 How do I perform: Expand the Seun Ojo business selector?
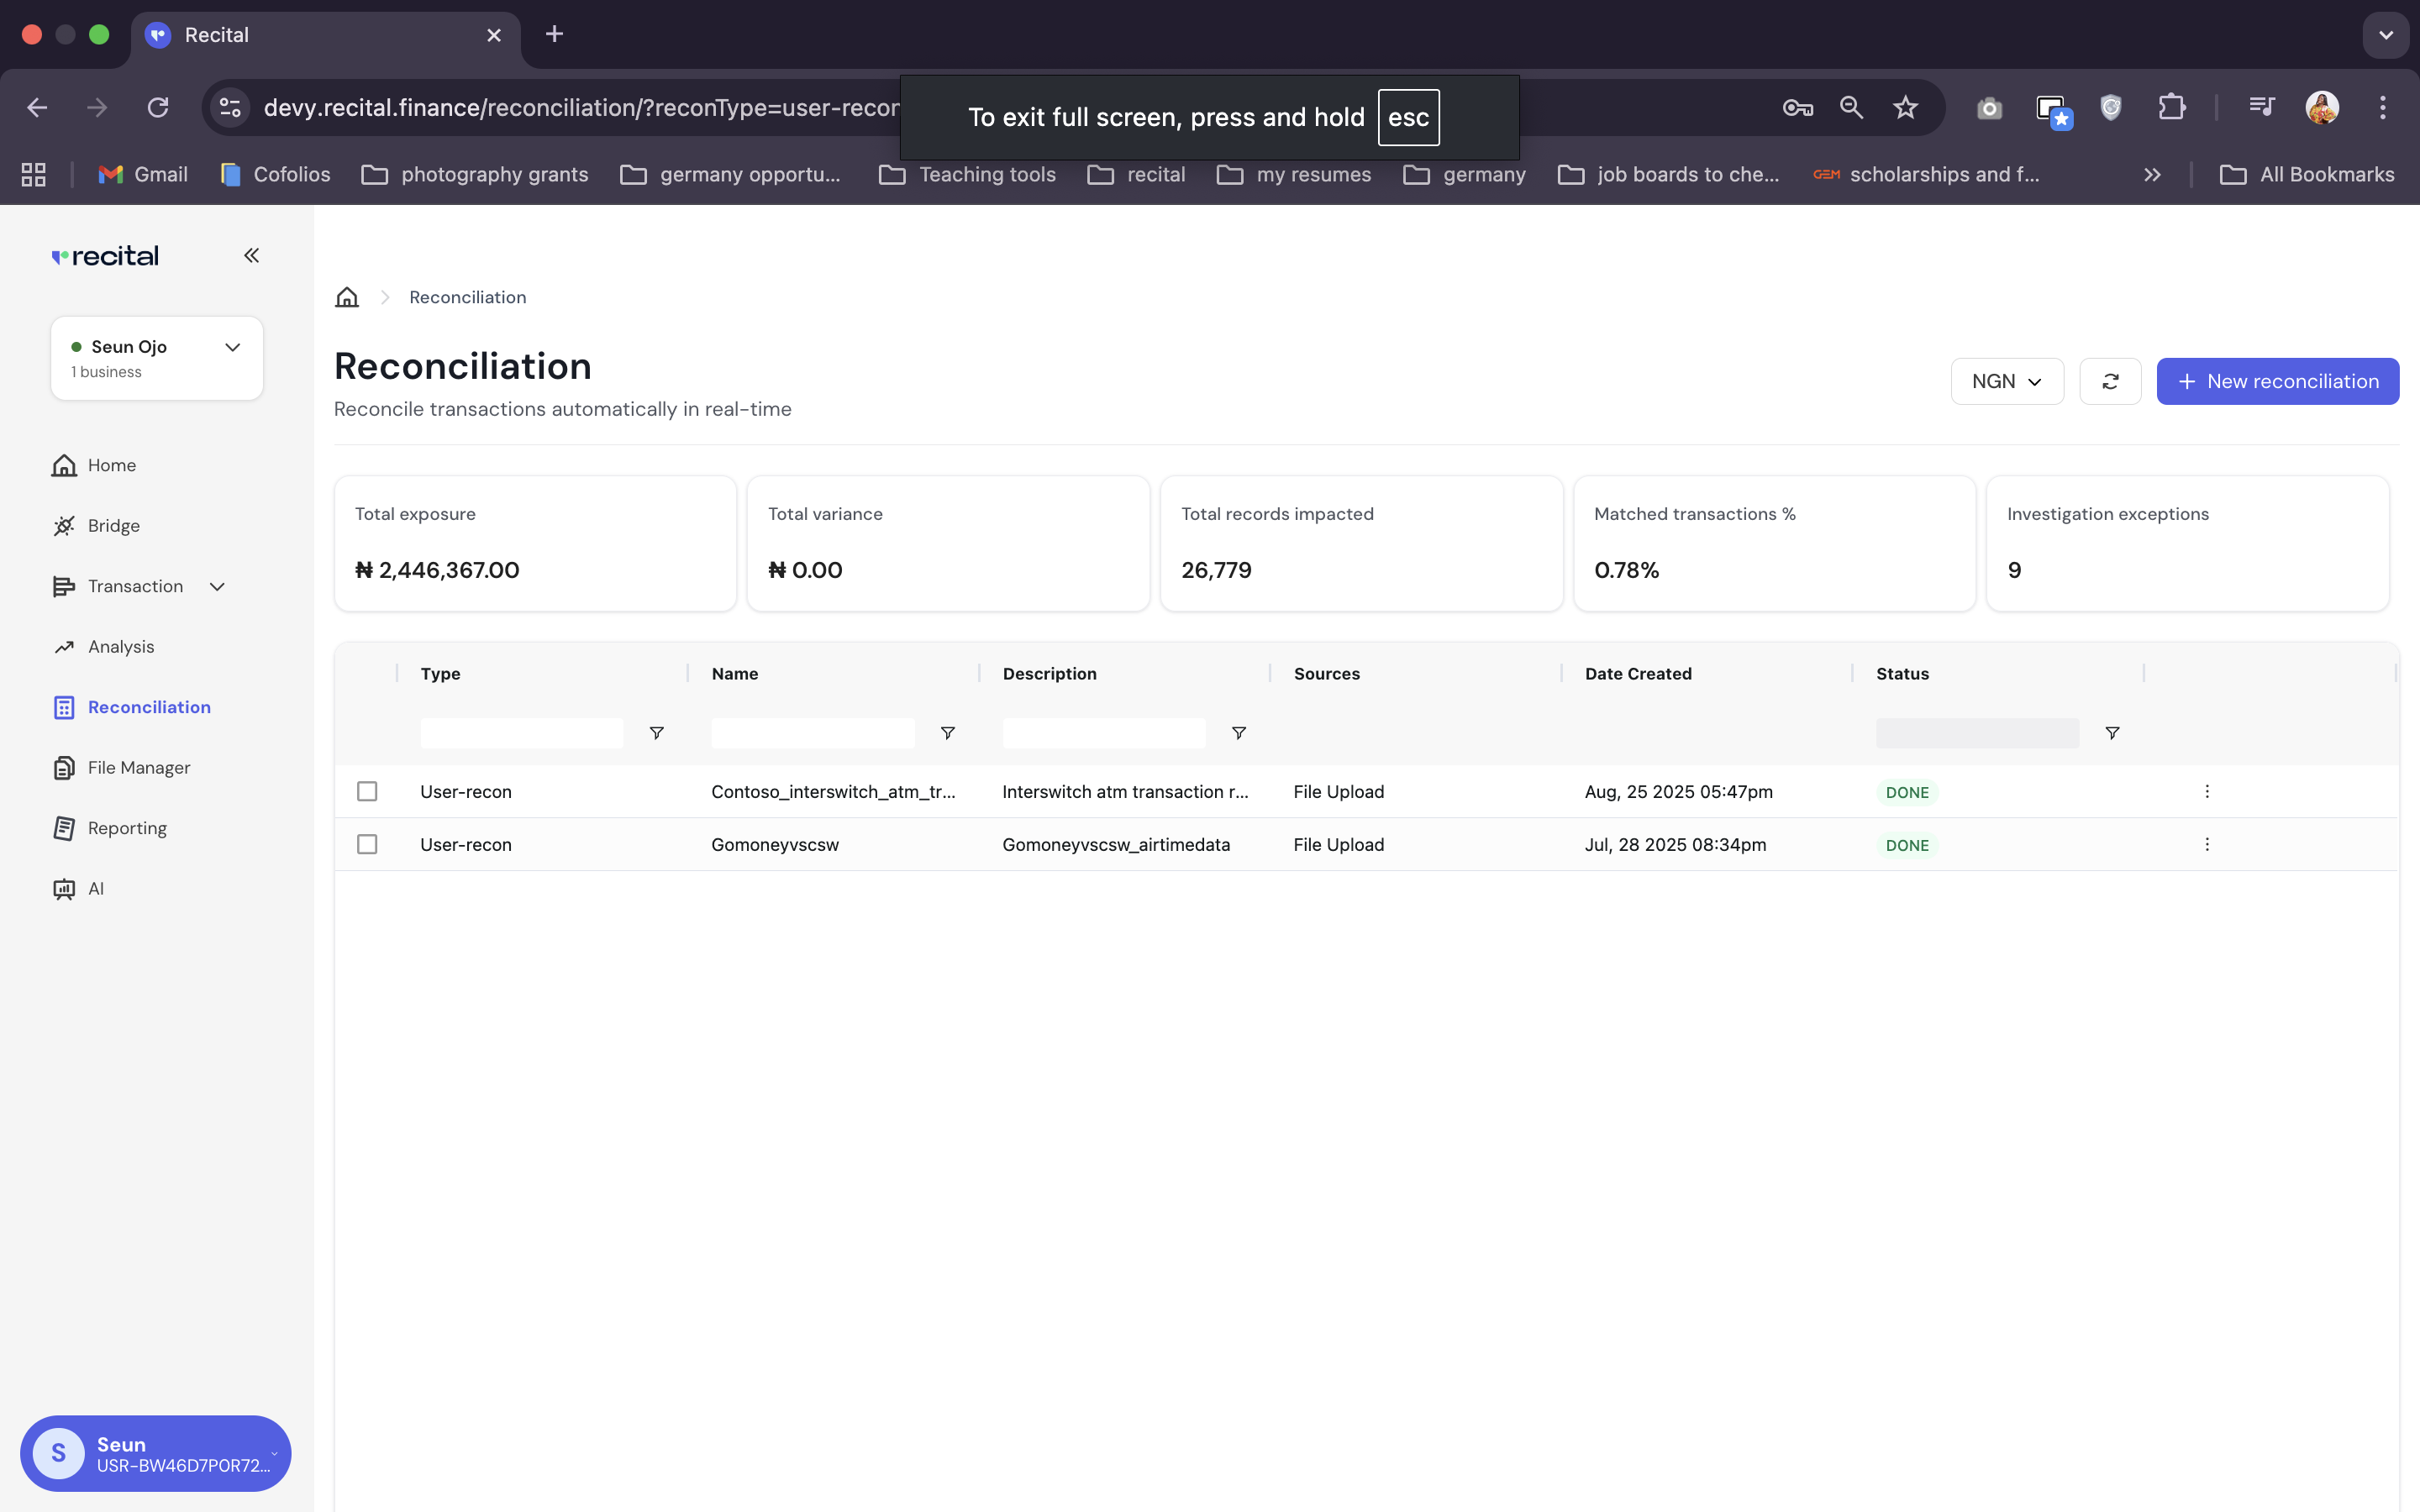coord(157,358)
